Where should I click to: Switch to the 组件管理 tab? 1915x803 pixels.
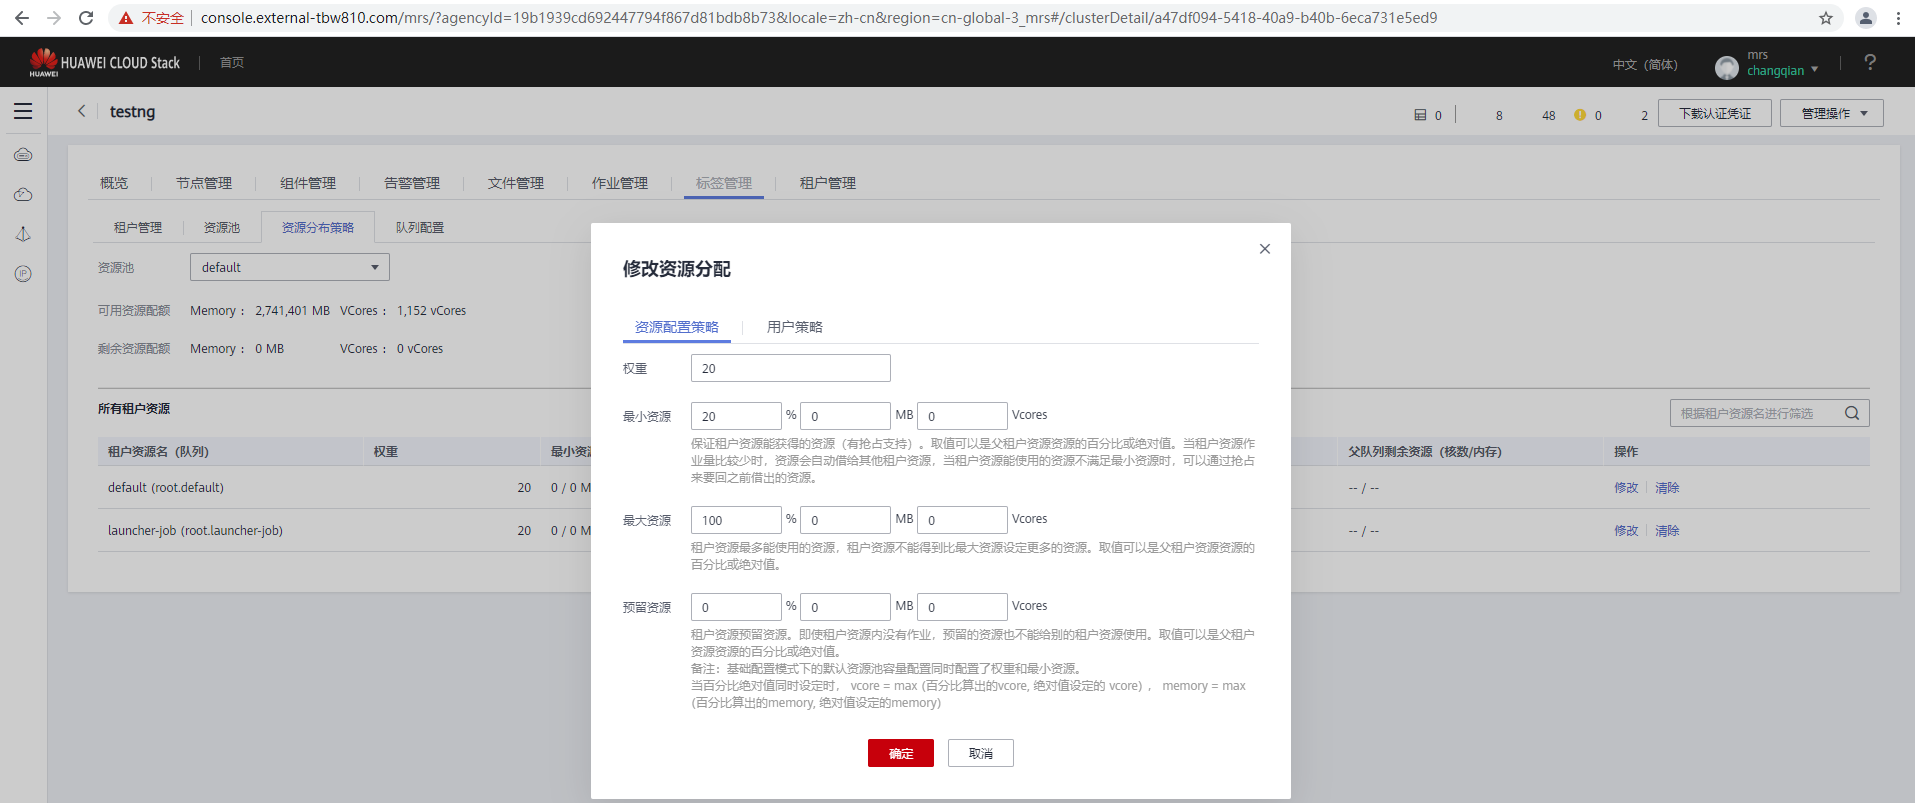point(308,183)
